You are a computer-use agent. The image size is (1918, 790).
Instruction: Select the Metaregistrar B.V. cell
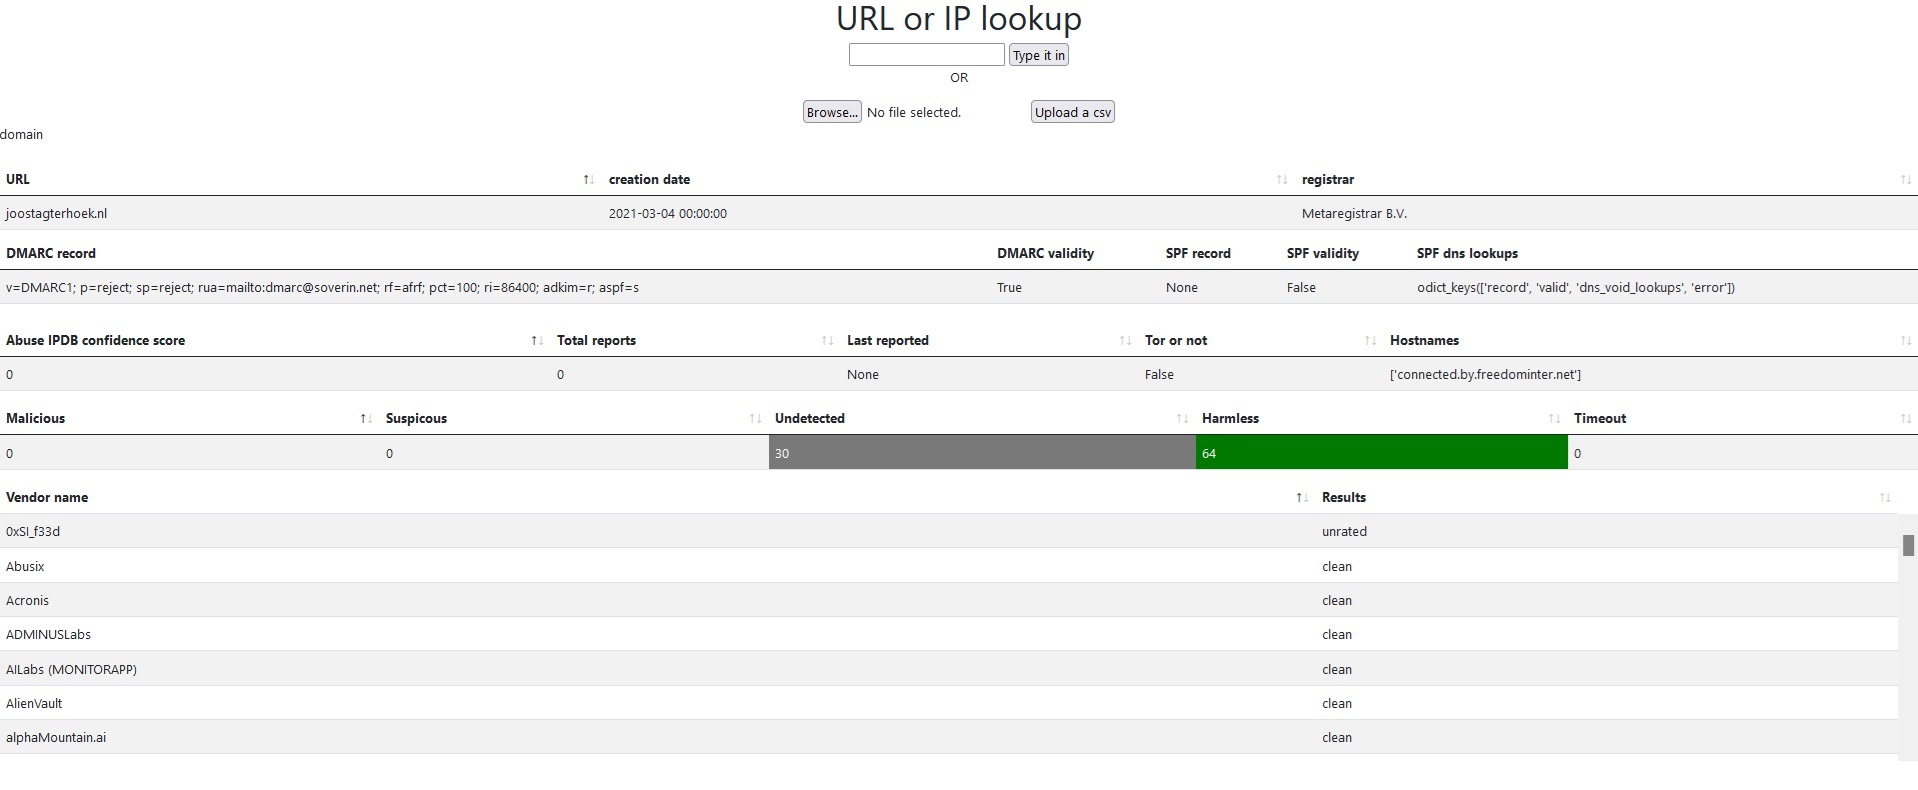[1354, 214]
